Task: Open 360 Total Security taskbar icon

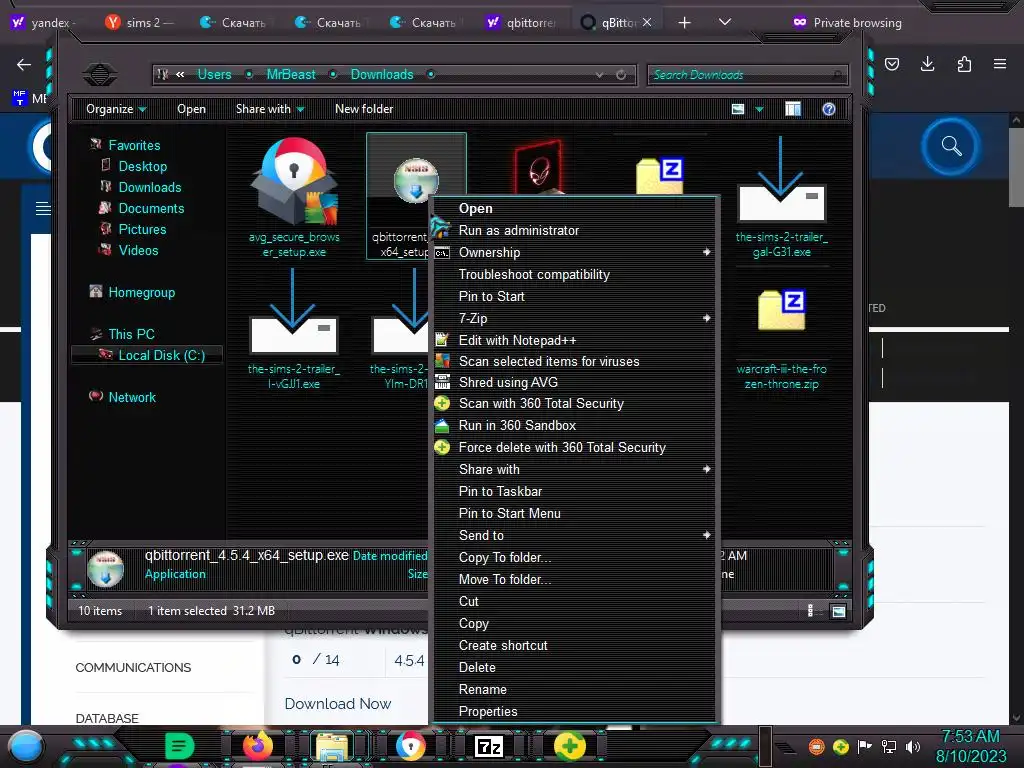Action: click(x=569, y=746)
